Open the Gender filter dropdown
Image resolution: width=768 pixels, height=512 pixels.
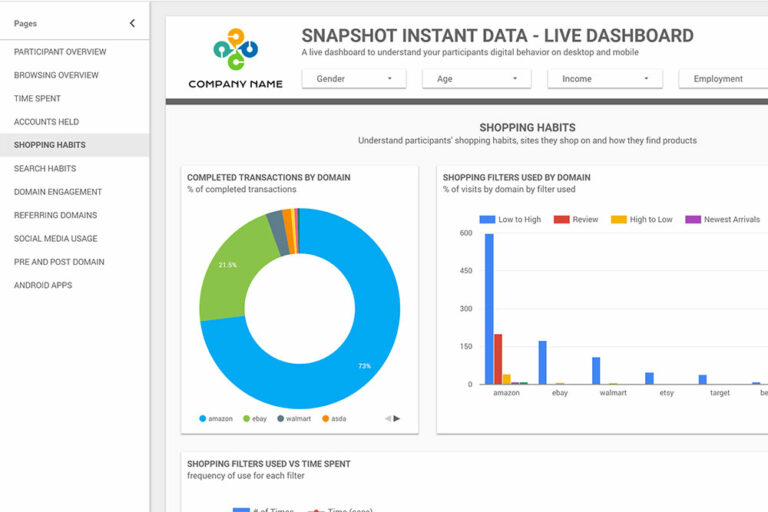[354, 79]
